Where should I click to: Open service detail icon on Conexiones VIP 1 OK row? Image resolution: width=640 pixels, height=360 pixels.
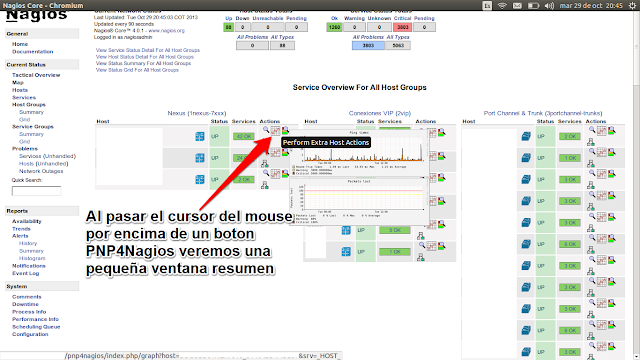(x=442, y=246)
